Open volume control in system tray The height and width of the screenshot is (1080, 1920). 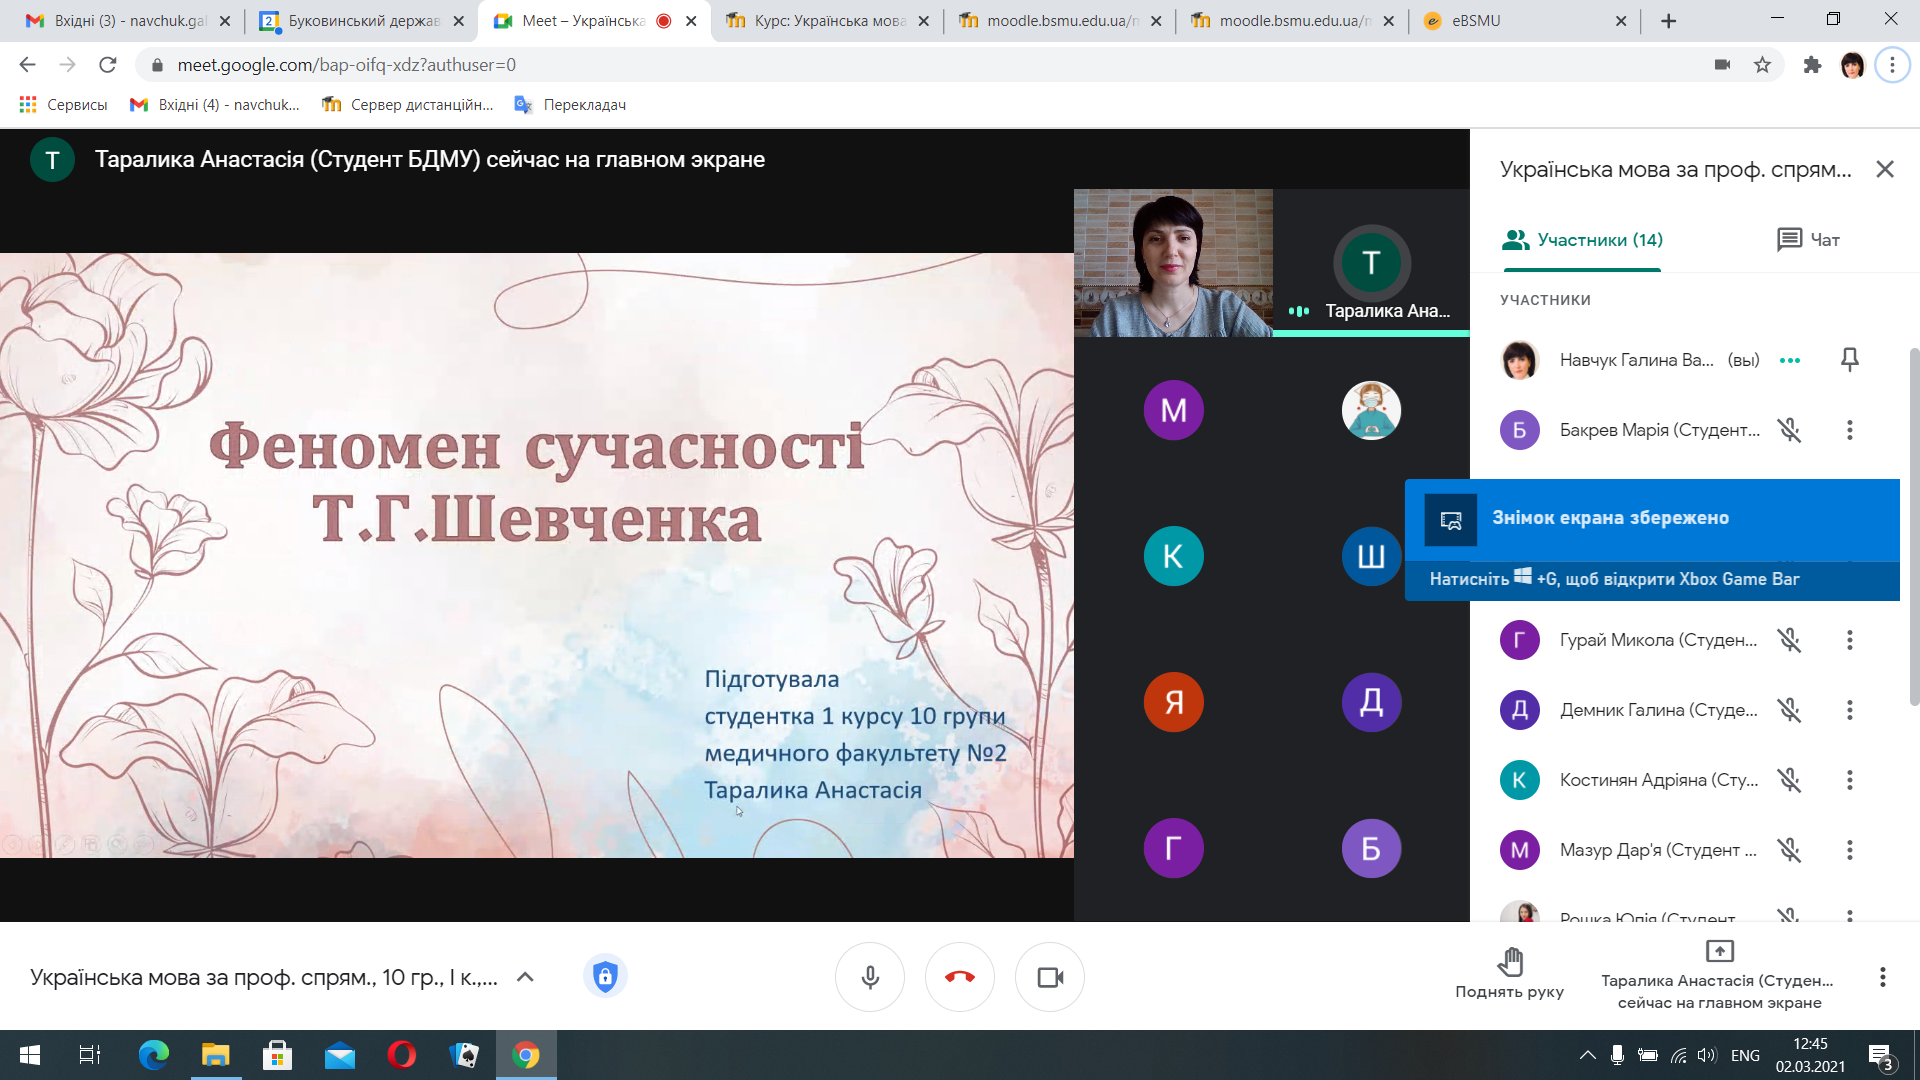1706,1055
